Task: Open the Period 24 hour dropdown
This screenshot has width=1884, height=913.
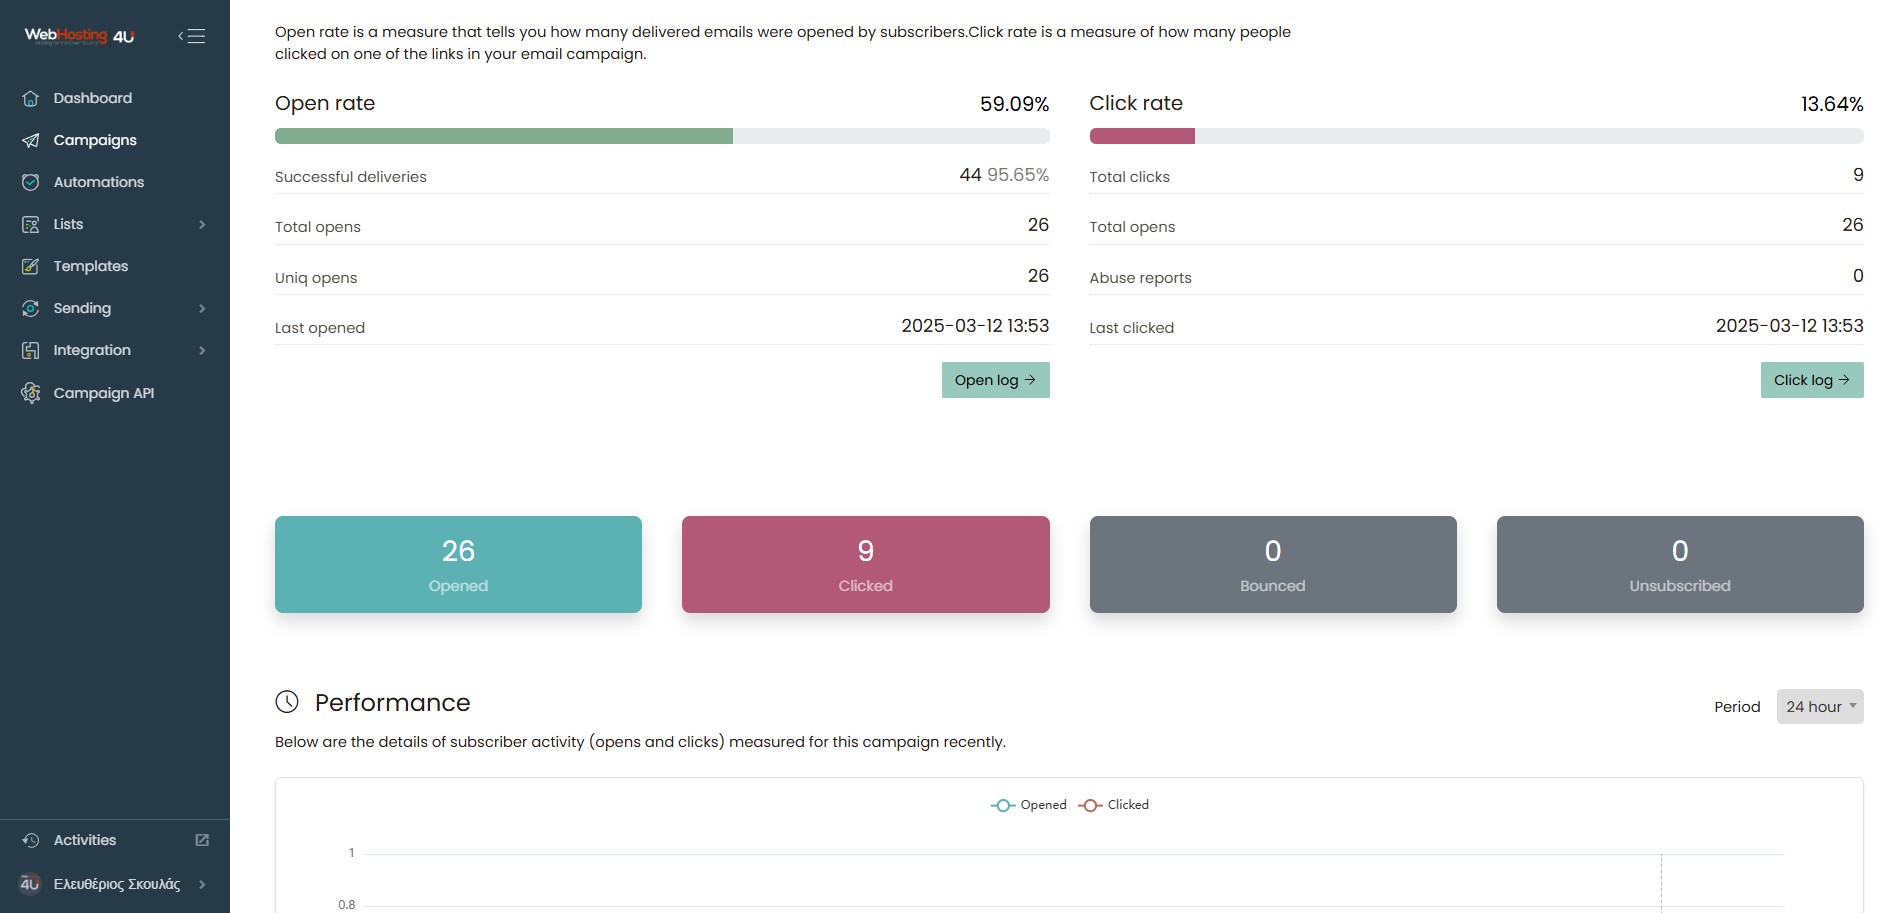Action: [1819, 706]
